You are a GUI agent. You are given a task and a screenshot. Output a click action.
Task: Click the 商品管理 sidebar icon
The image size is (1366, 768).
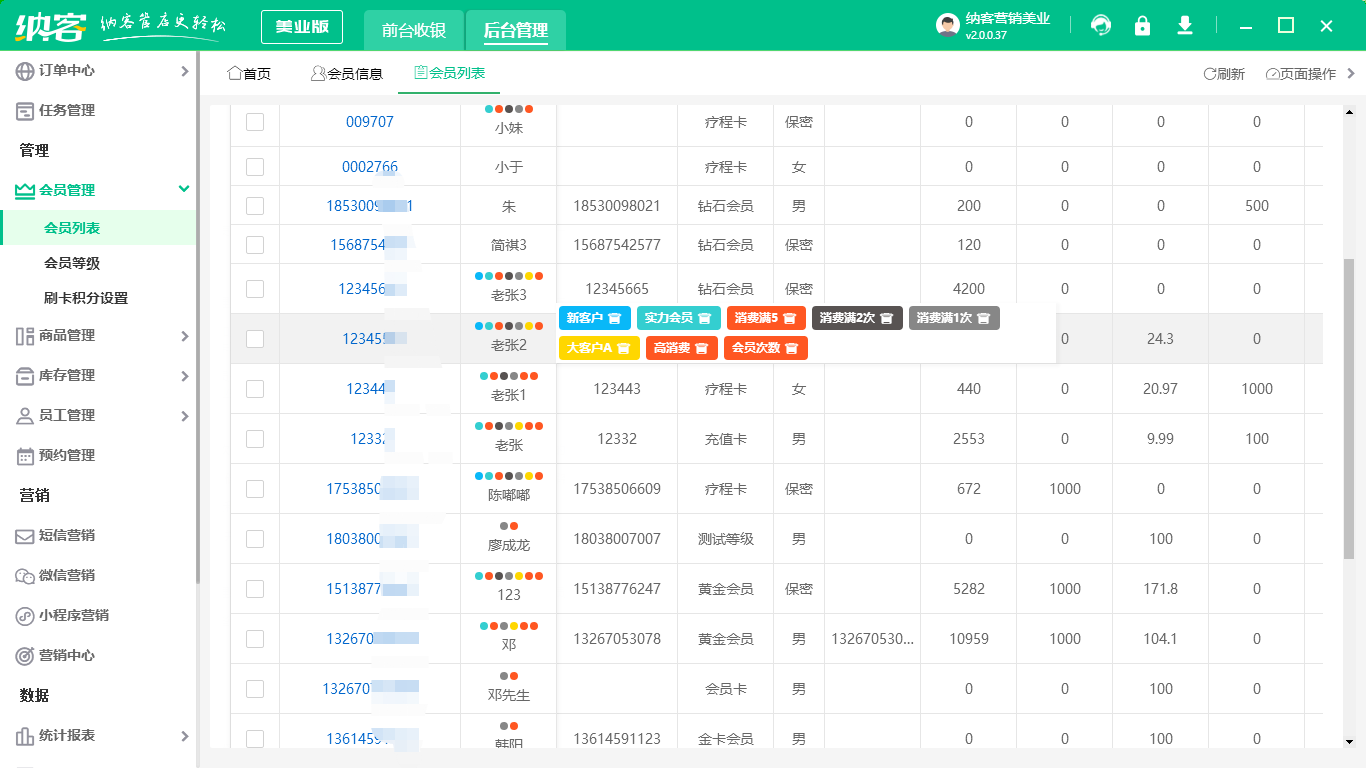coord(24,336)
